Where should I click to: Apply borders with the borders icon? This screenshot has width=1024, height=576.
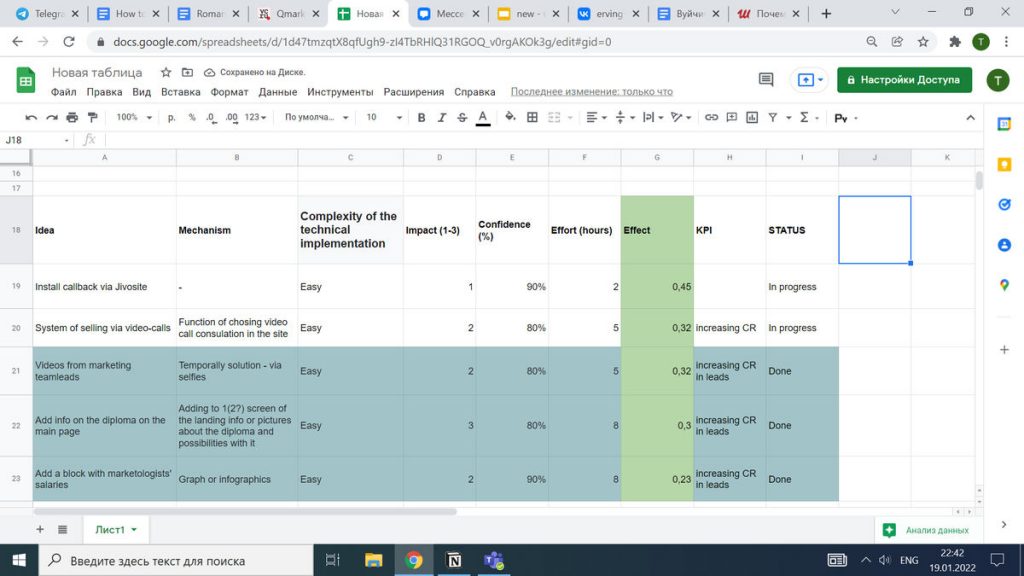coord(530,117)
